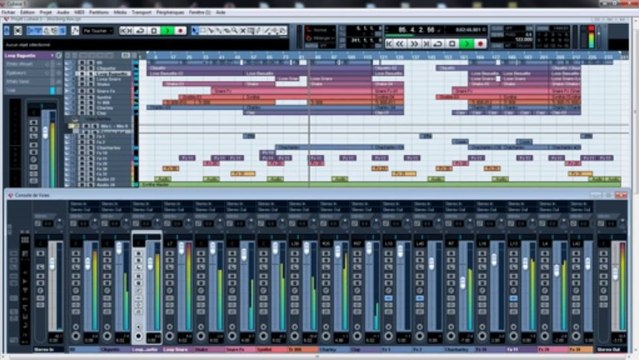Collapse the folder track in track list
The width and height of the screenshot is (639, 360).
coord(74,126)
